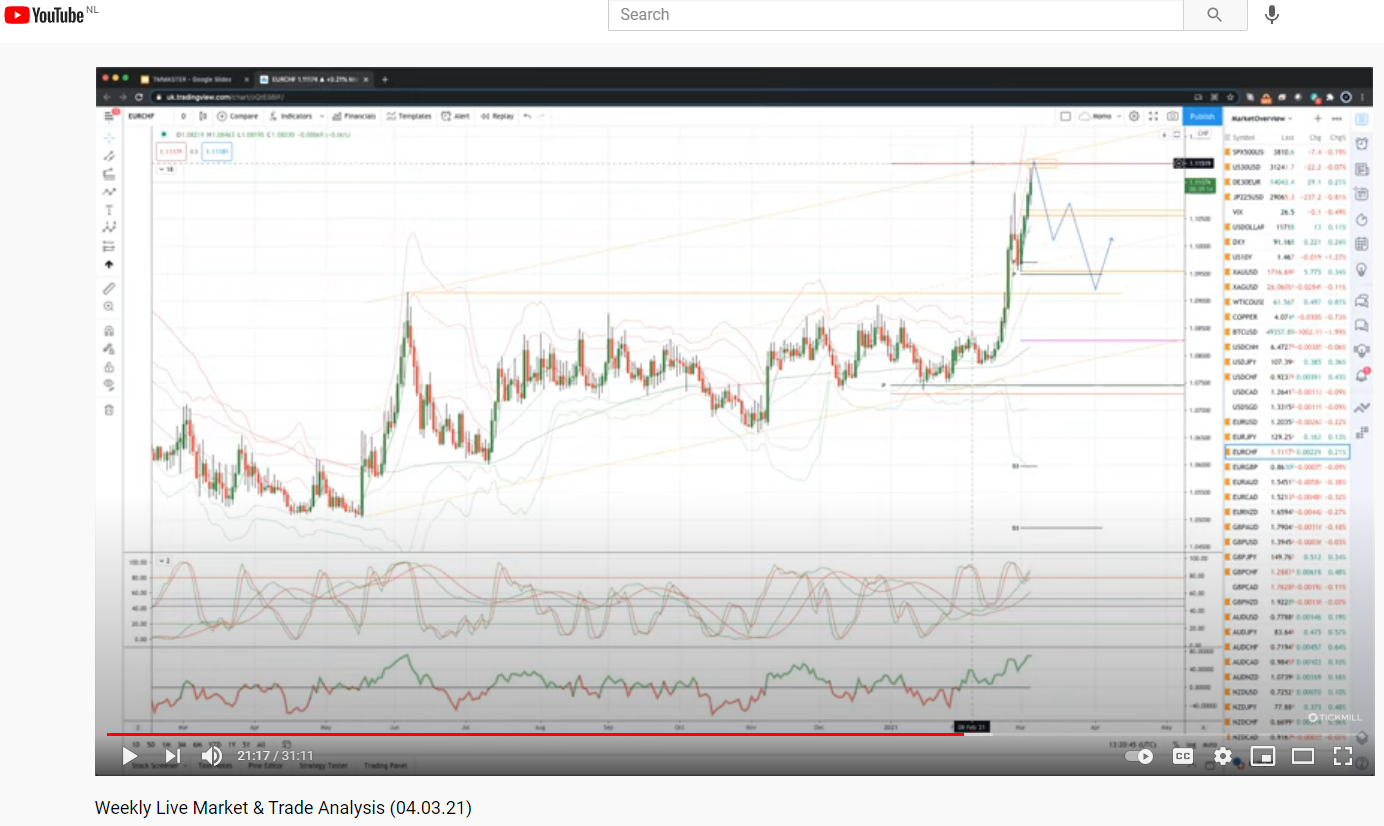Click the magnifier search button
The height and width of the screenshot is (826, 1384).
click(1215, 15)
